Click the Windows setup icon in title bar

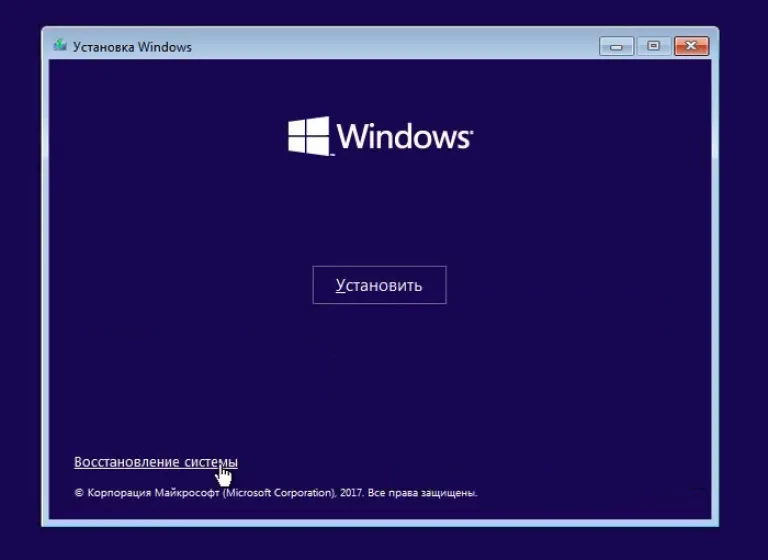60,46
